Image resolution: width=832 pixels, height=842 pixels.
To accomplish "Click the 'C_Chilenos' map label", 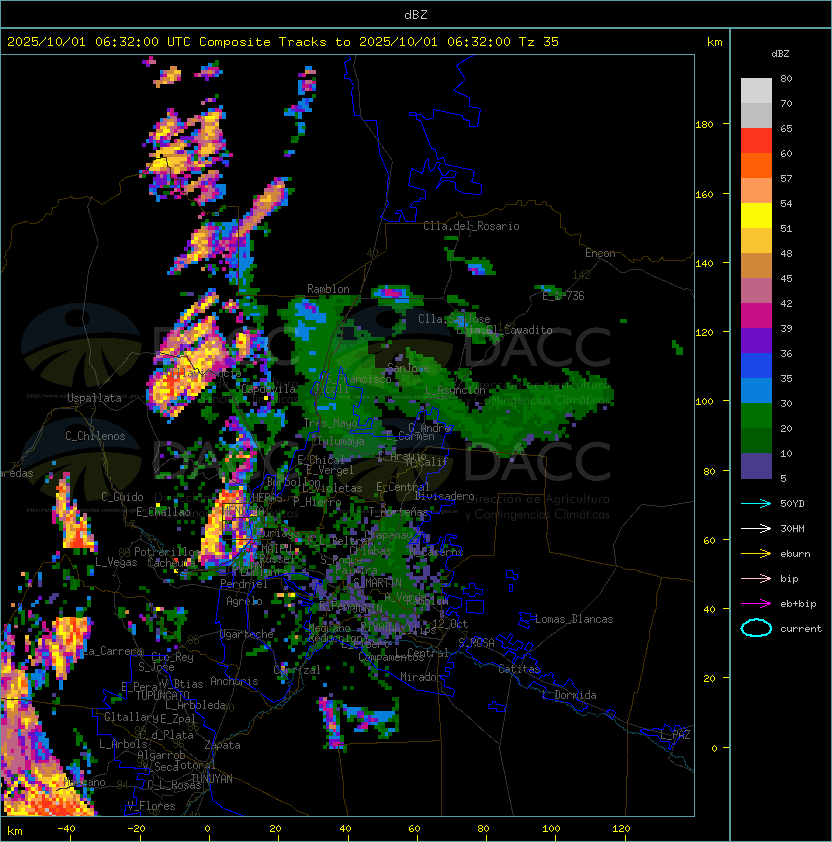I will (x=95, y=436).
